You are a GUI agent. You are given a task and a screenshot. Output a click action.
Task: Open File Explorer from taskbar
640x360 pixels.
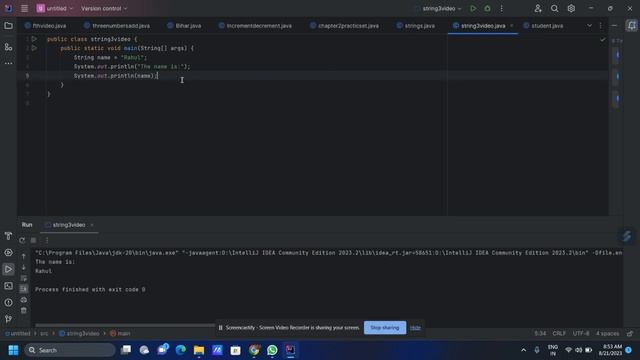click(x=199, y=350)
